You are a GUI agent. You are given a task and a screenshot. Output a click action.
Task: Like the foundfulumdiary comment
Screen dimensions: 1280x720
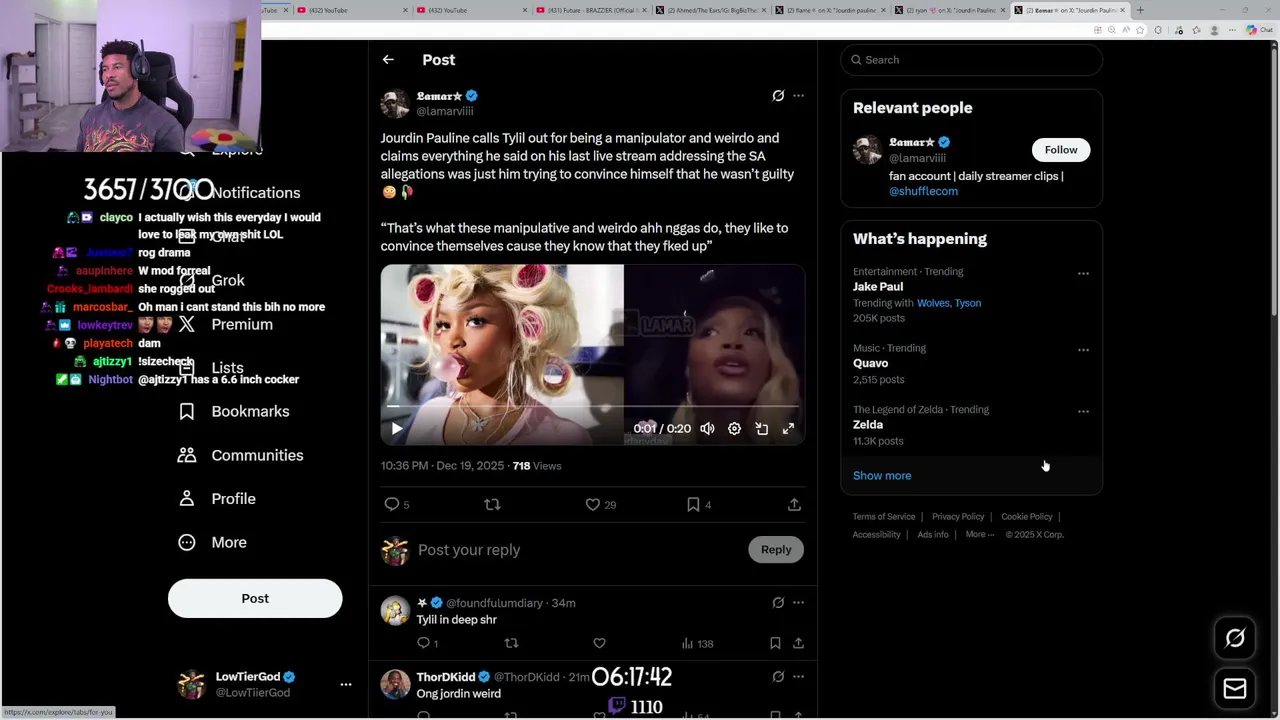point(599,644)
